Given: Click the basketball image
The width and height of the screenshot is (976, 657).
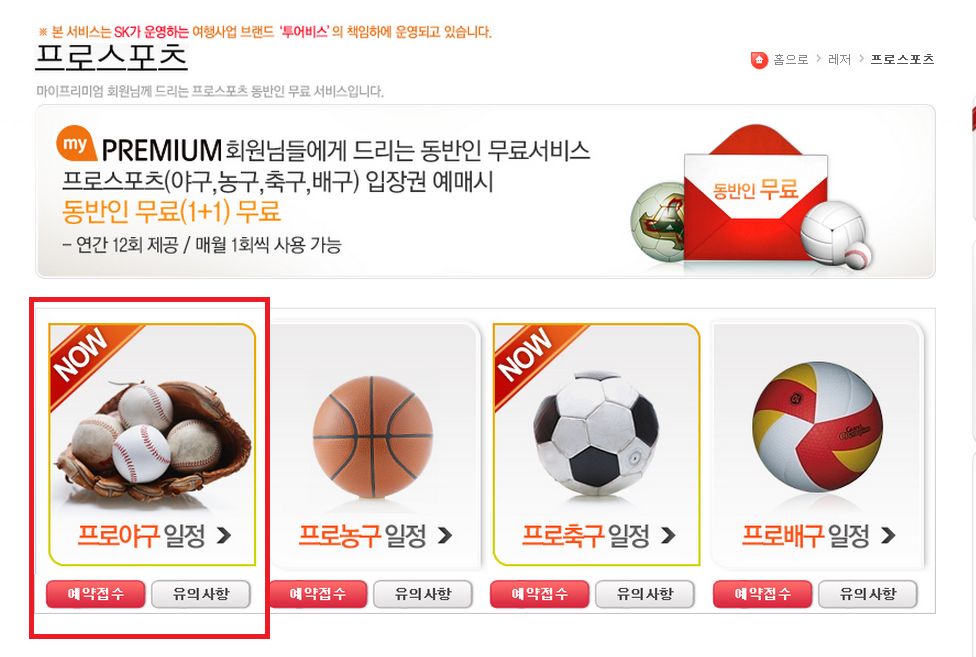Looking at the screenshot, I should click(x=372, y=437).
